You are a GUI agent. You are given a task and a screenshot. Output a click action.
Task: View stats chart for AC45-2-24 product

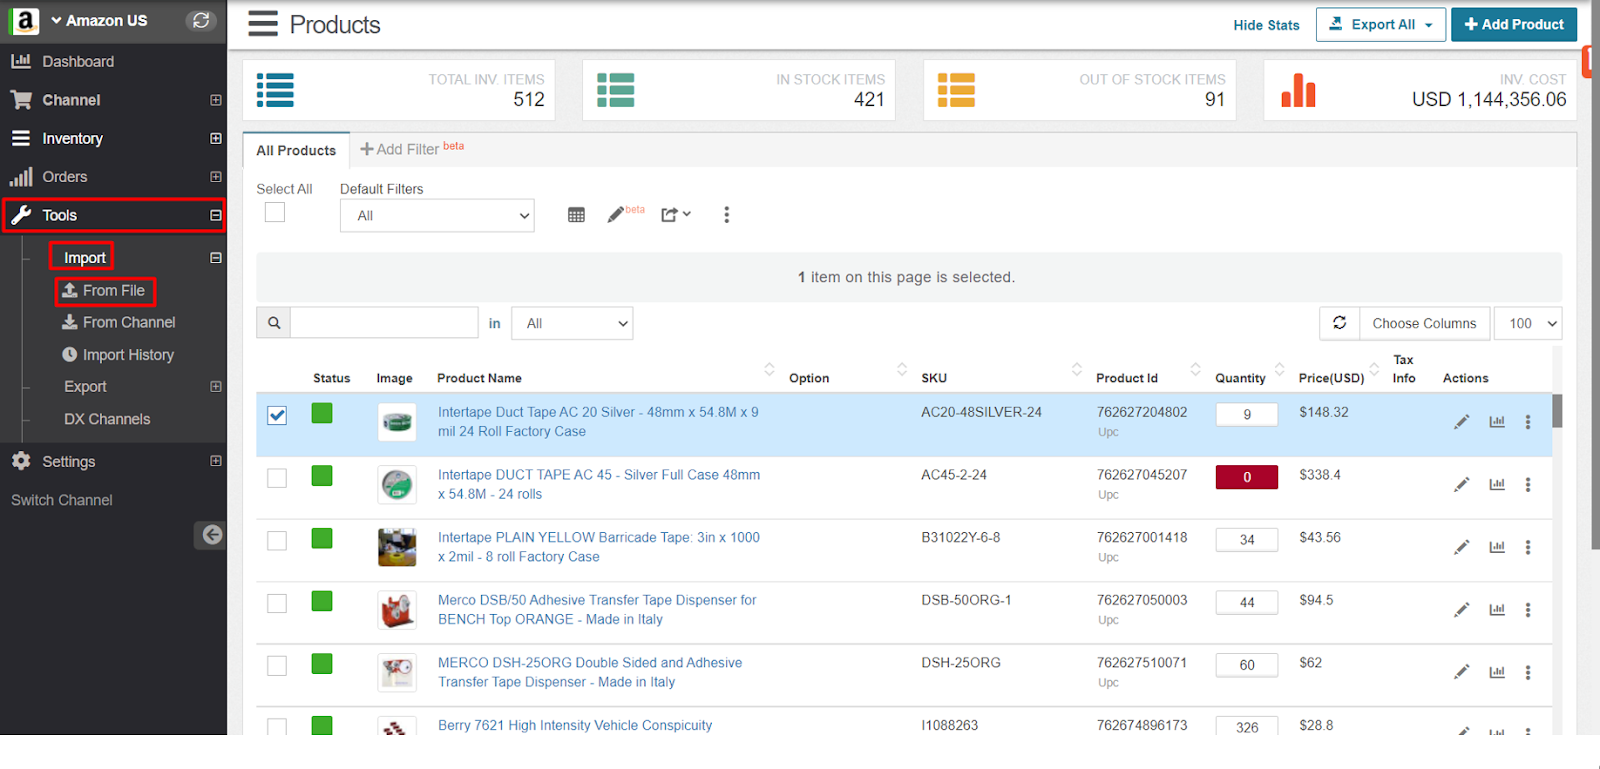(1496, 485)
